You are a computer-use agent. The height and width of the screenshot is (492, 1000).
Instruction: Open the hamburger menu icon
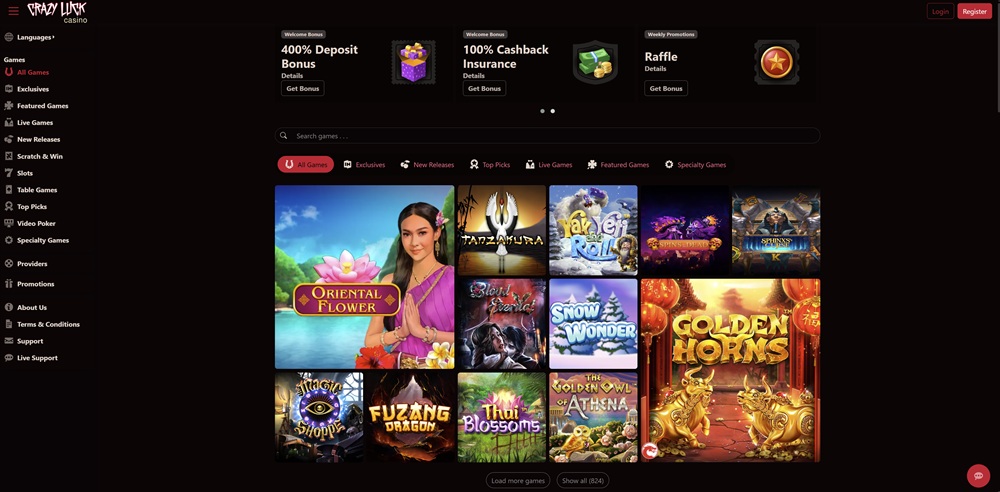click(x=13, y=11)
